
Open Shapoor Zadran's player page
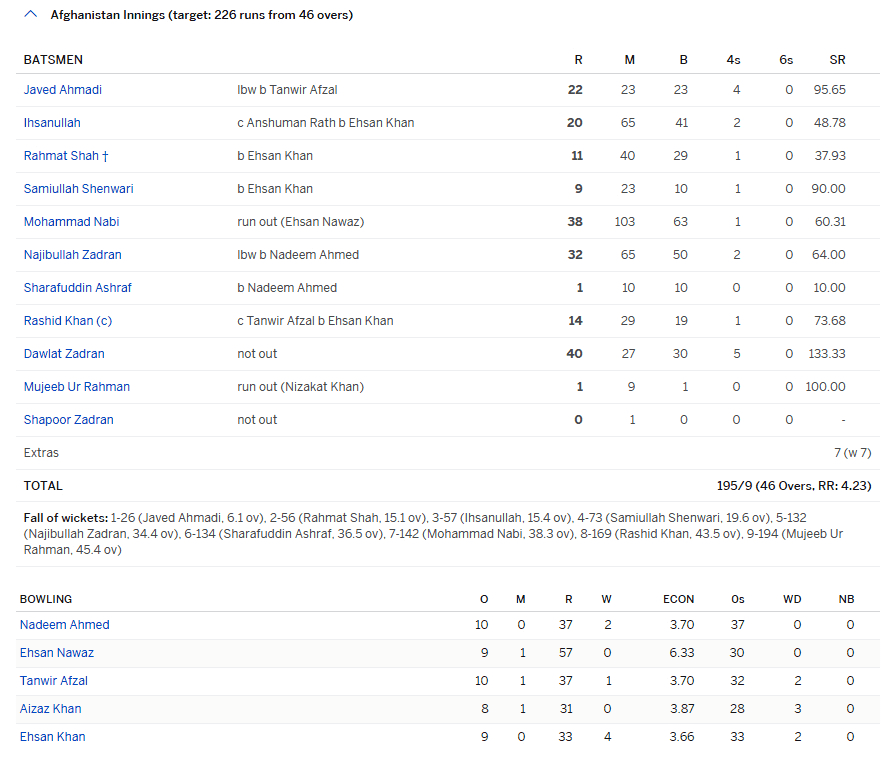coord(68,420)
